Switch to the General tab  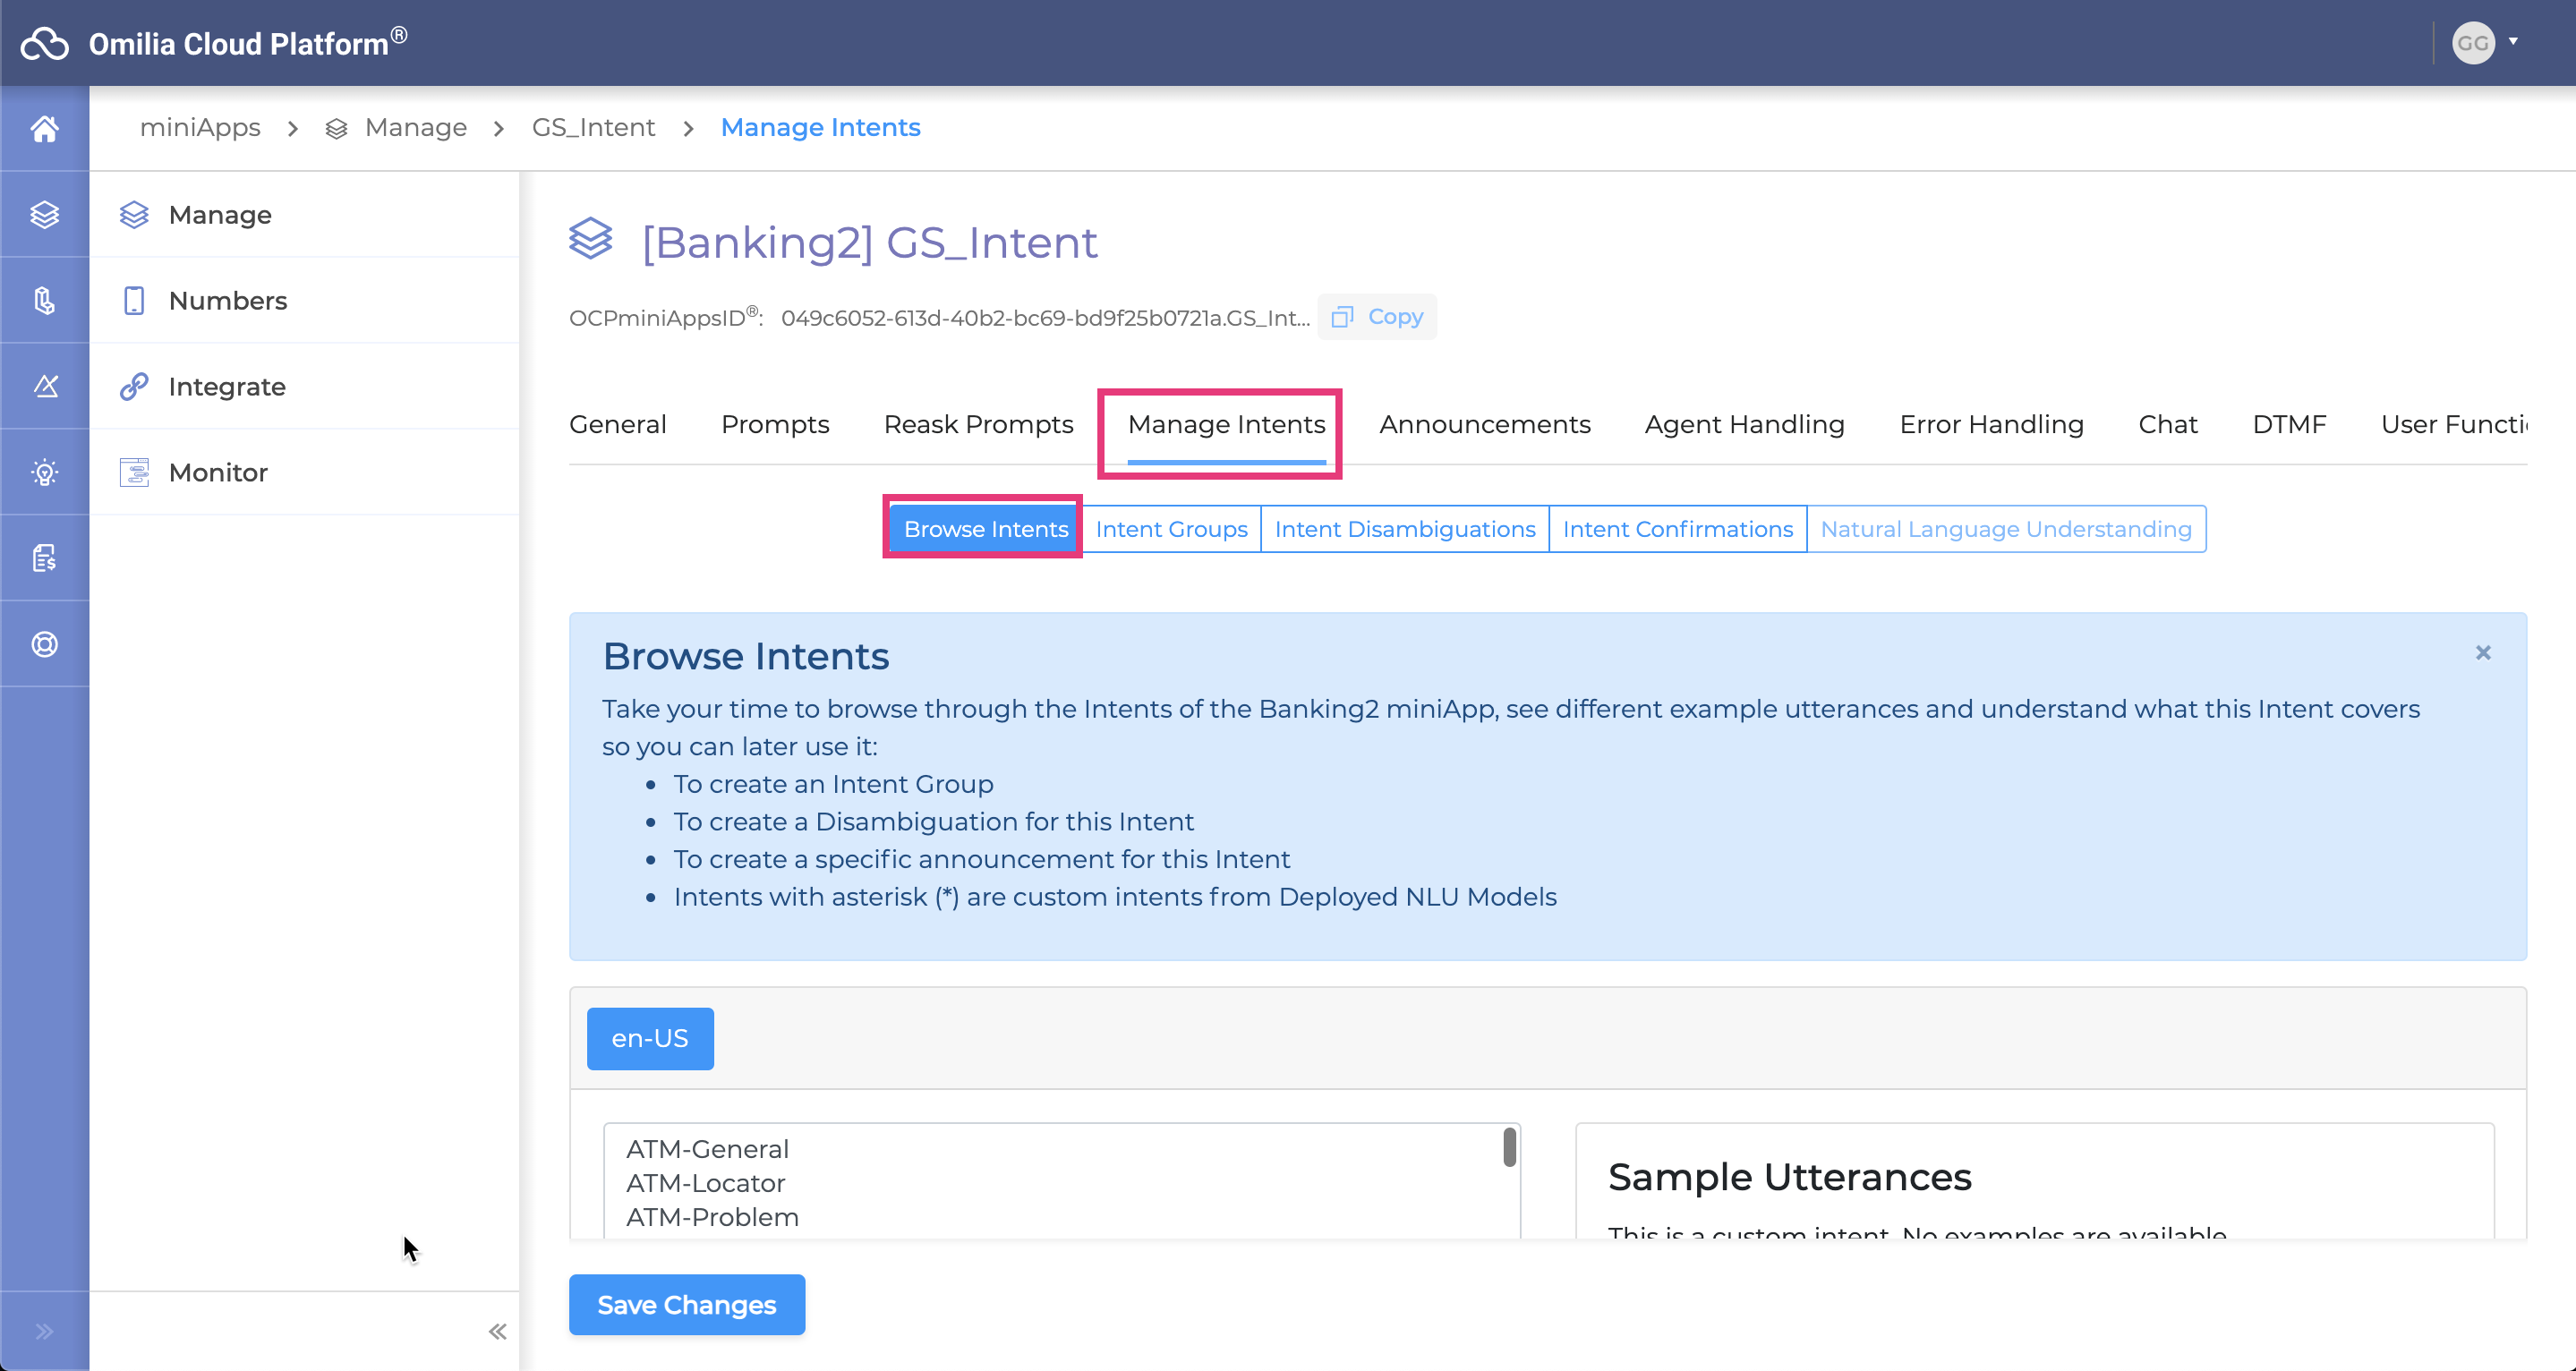[617, 424]
